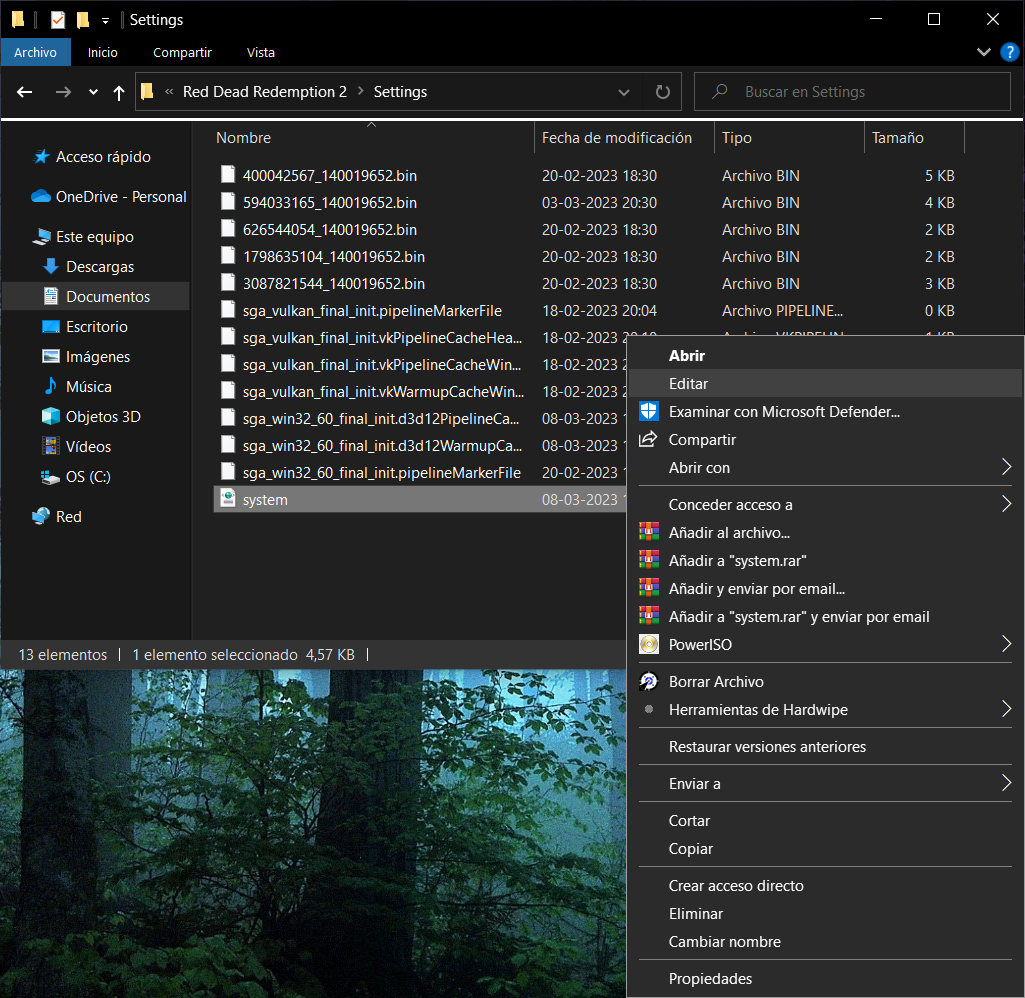Screen dimensions: 1025x998
Task: Select Propiedades in the context menu
Action: pos(710,979)
